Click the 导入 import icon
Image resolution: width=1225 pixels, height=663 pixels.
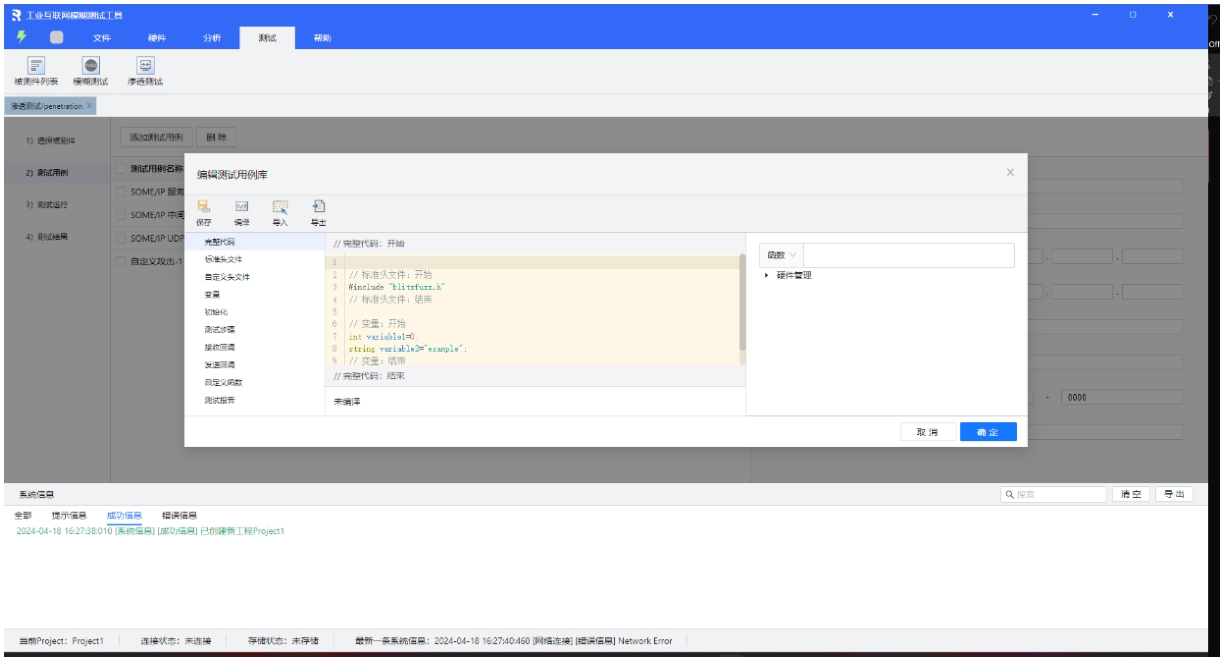(x=280, y=206)
